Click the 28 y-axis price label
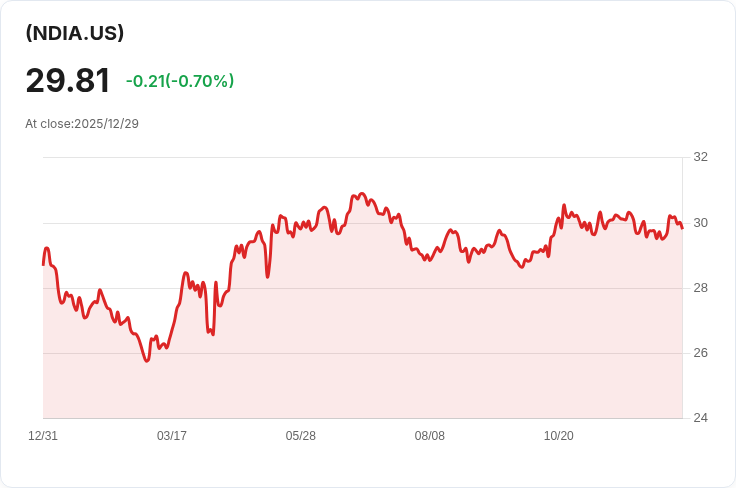The height and width of the screenshot is (488, 736). coord(700,288)
